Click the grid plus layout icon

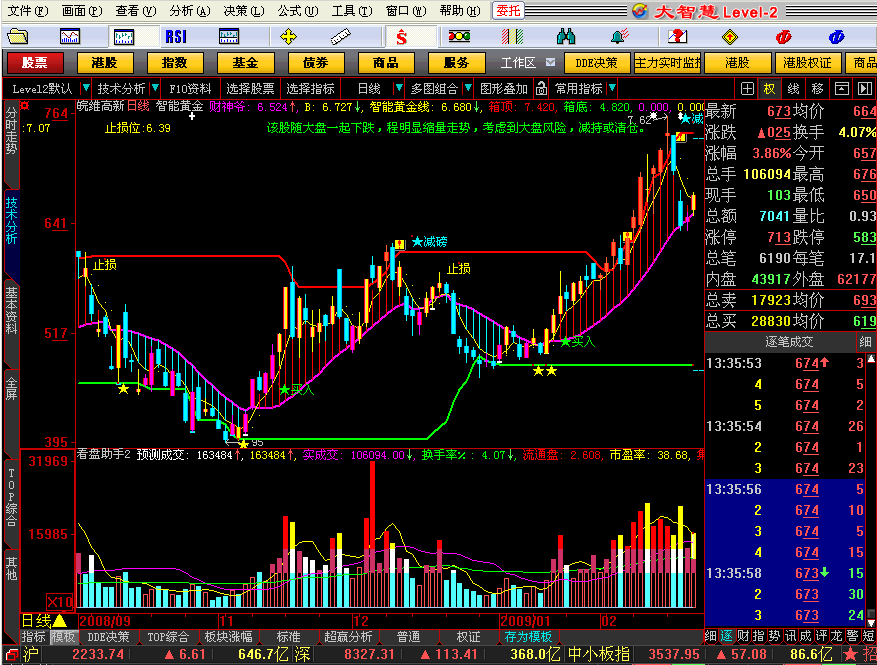747,88
